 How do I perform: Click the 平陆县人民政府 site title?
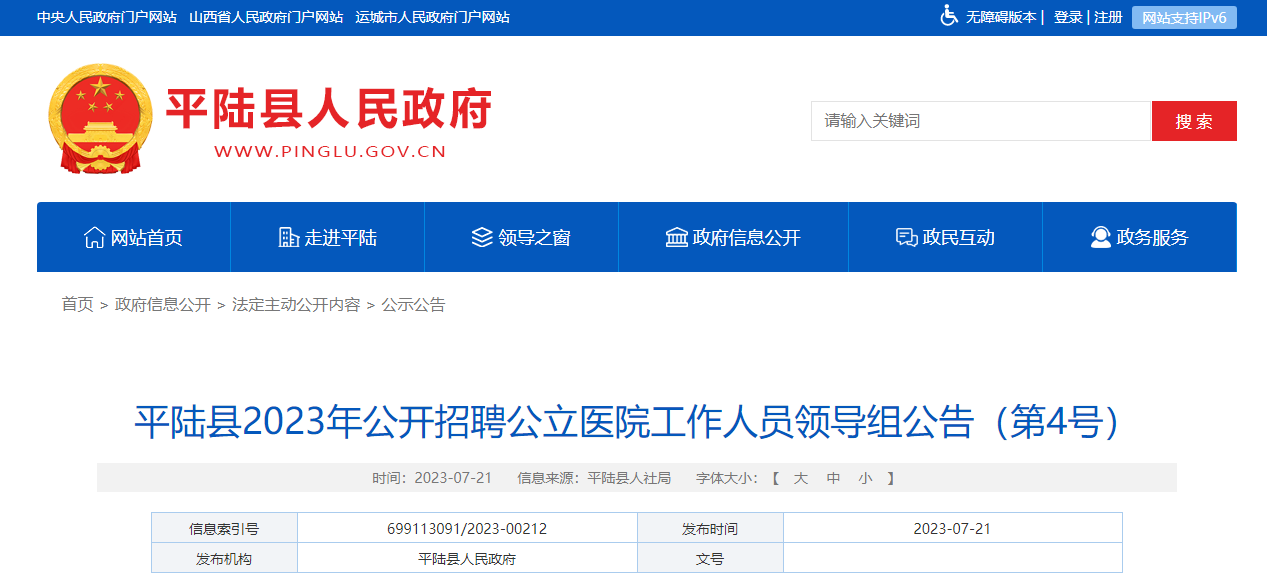tap(329, 109)
